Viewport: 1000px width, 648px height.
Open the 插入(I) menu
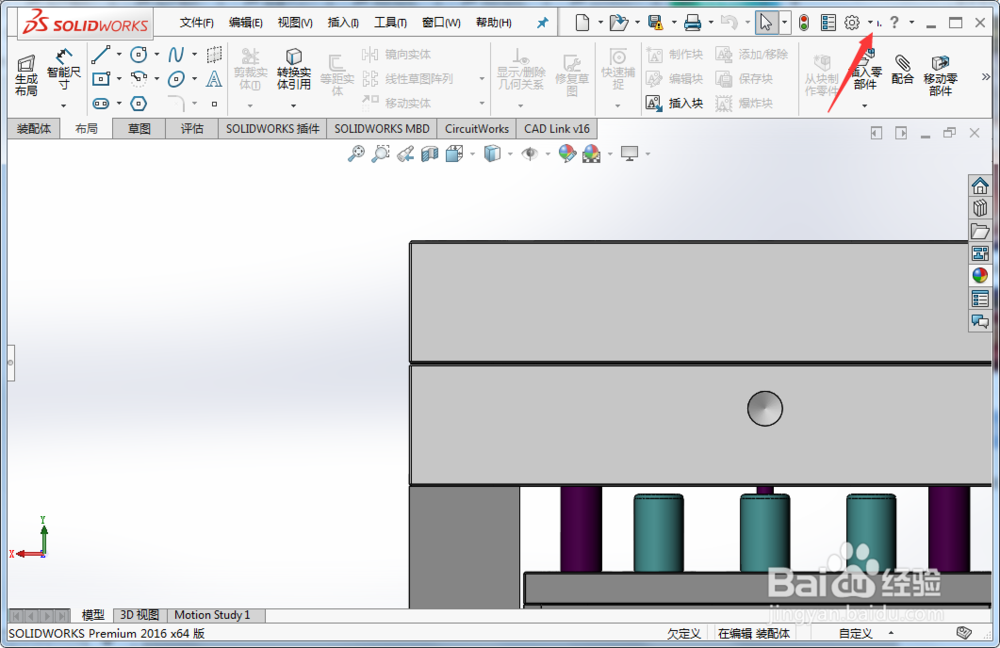[x=343, y=23]
